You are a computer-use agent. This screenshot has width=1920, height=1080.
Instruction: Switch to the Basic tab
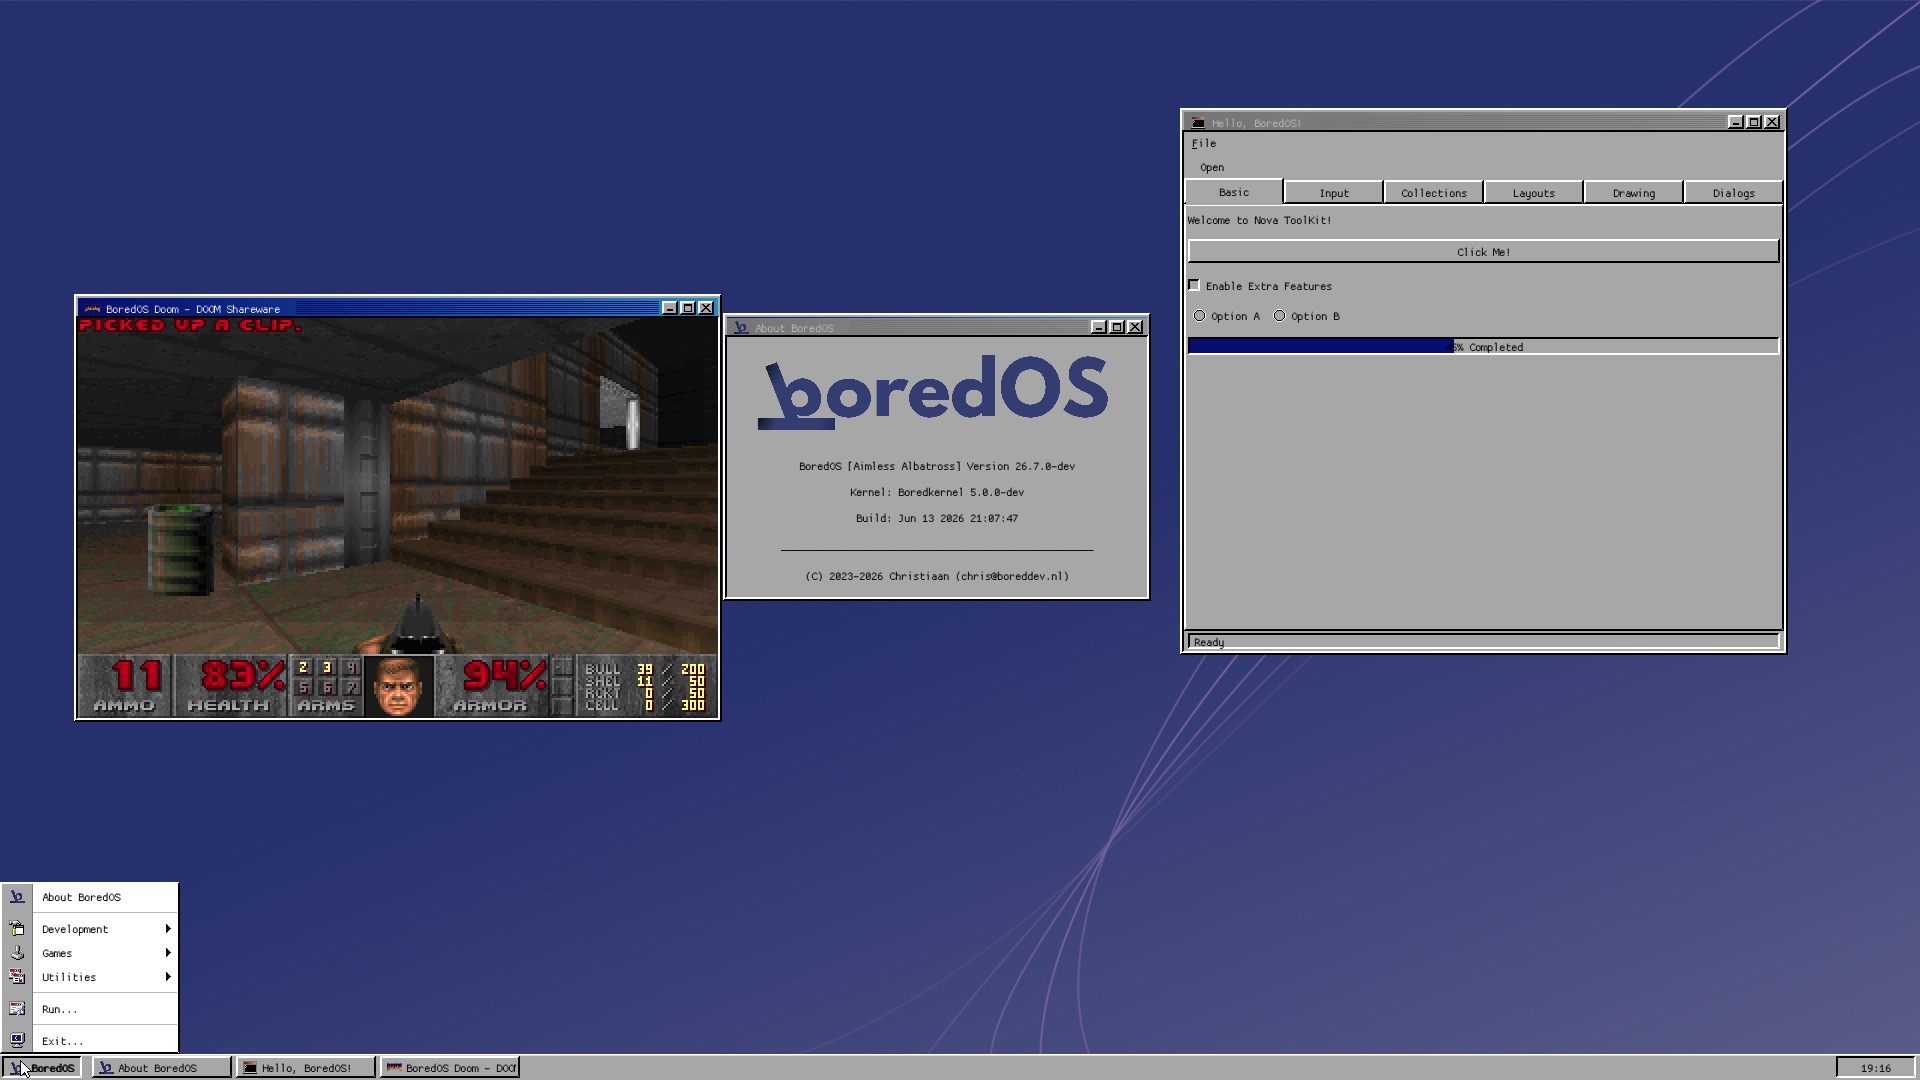1234,192
